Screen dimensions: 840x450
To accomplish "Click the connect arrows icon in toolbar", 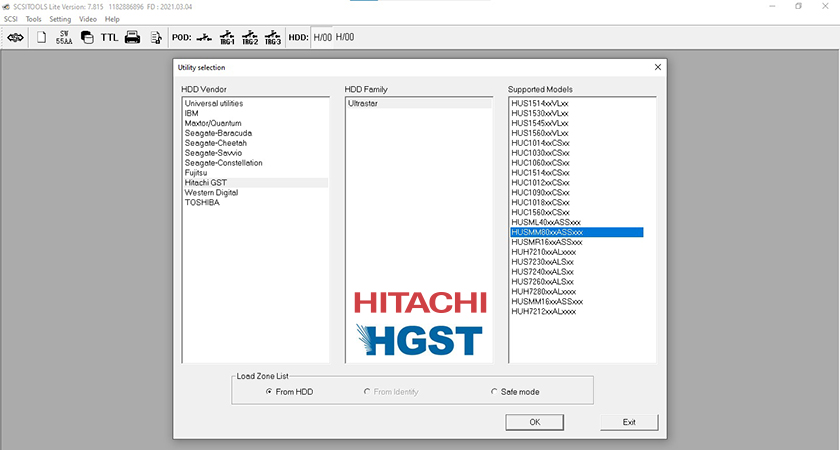I will [16, 38].
